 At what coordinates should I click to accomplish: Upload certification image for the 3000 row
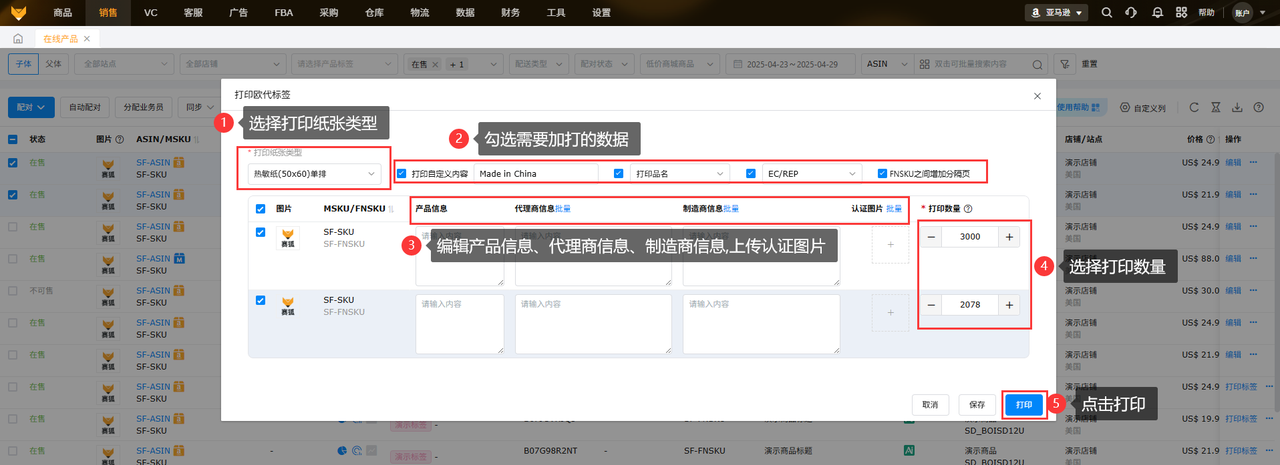[x=889, y=245]
